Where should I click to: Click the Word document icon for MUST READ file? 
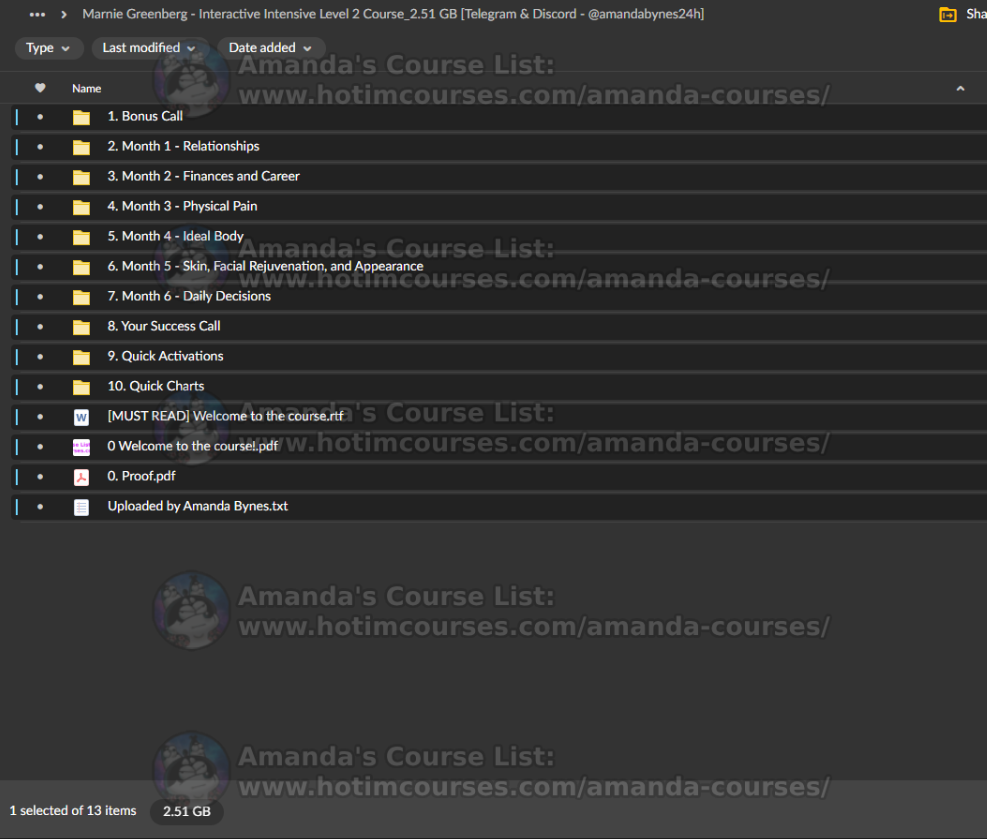tap(81, 417)
